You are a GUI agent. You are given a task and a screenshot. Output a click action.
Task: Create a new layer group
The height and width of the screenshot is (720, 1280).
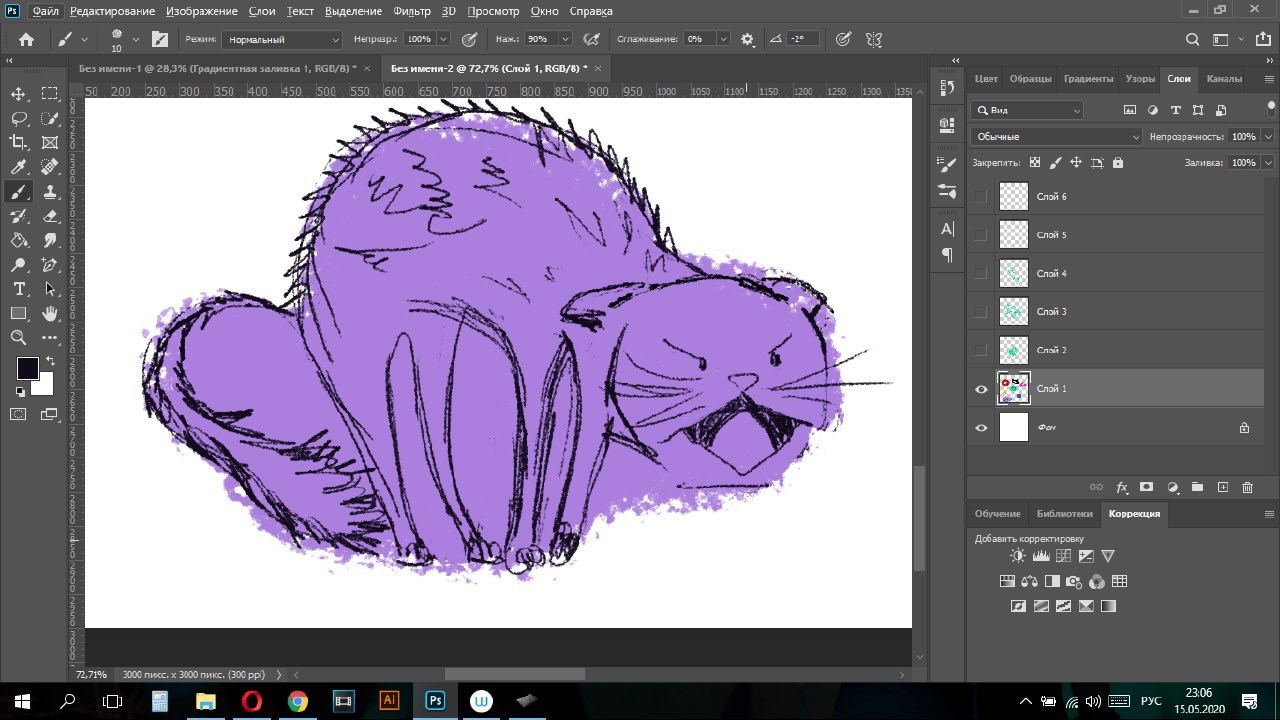(x=1197, y=487)
